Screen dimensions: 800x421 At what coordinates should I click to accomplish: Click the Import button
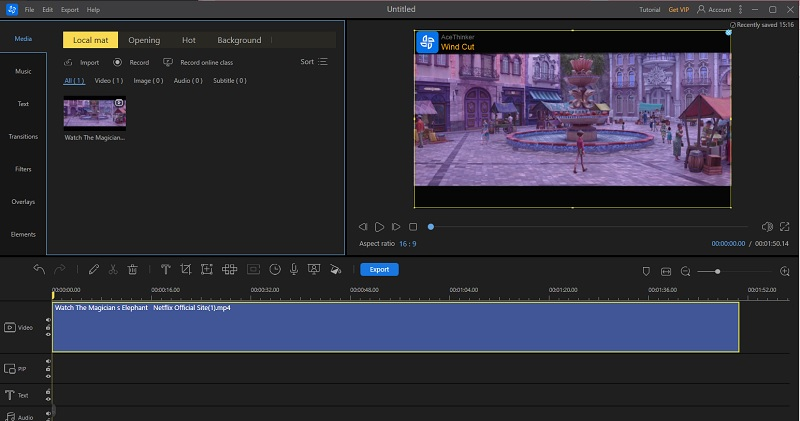[82, 62]
